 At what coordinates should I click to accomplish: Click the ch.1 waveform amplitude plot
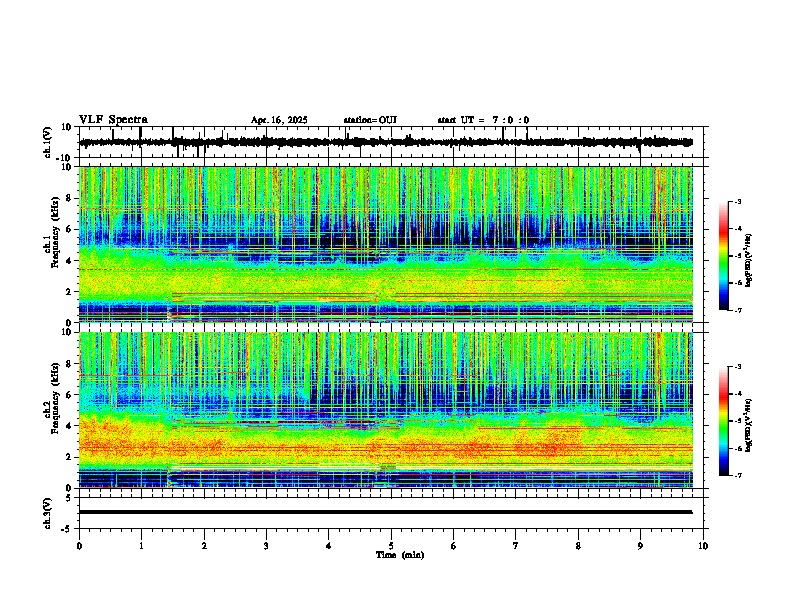coord(393,142)
